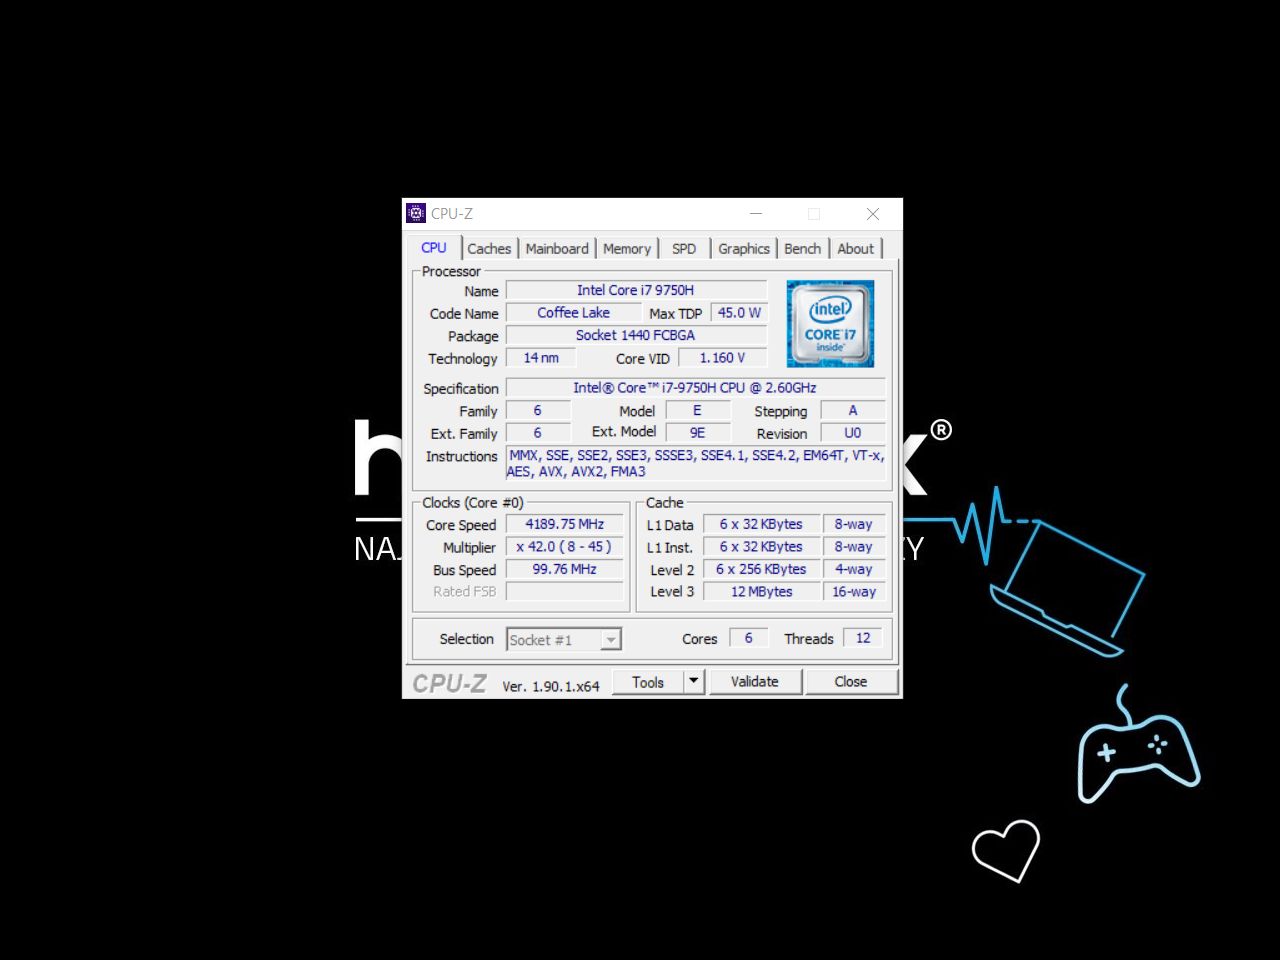This screenshot has width=1280, height=960.
Task: Click the Technology value 14 nm
Action: coord(541,358)
